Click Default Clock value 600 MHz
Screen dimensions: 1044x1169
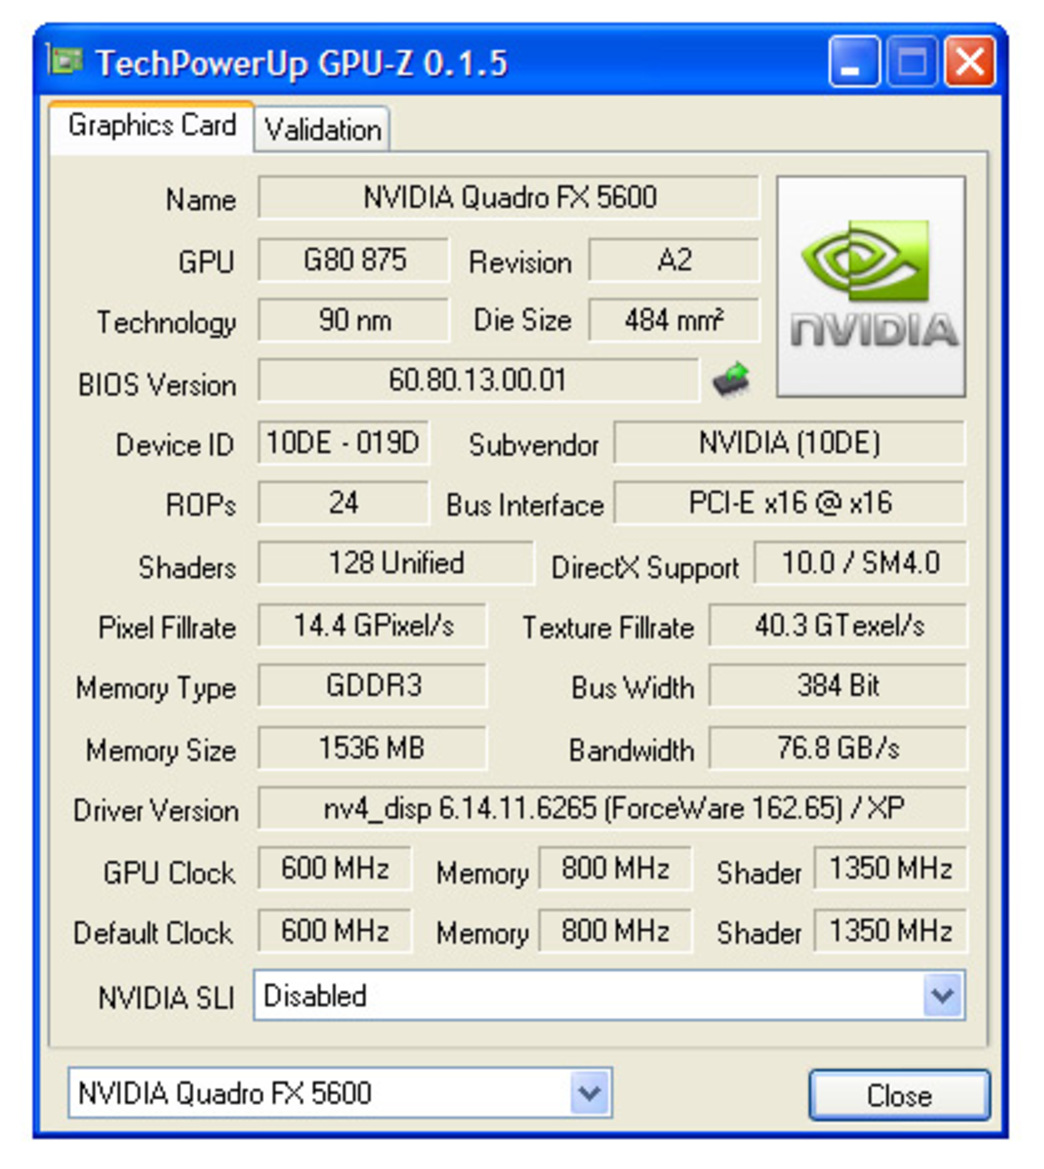(335, 931)
